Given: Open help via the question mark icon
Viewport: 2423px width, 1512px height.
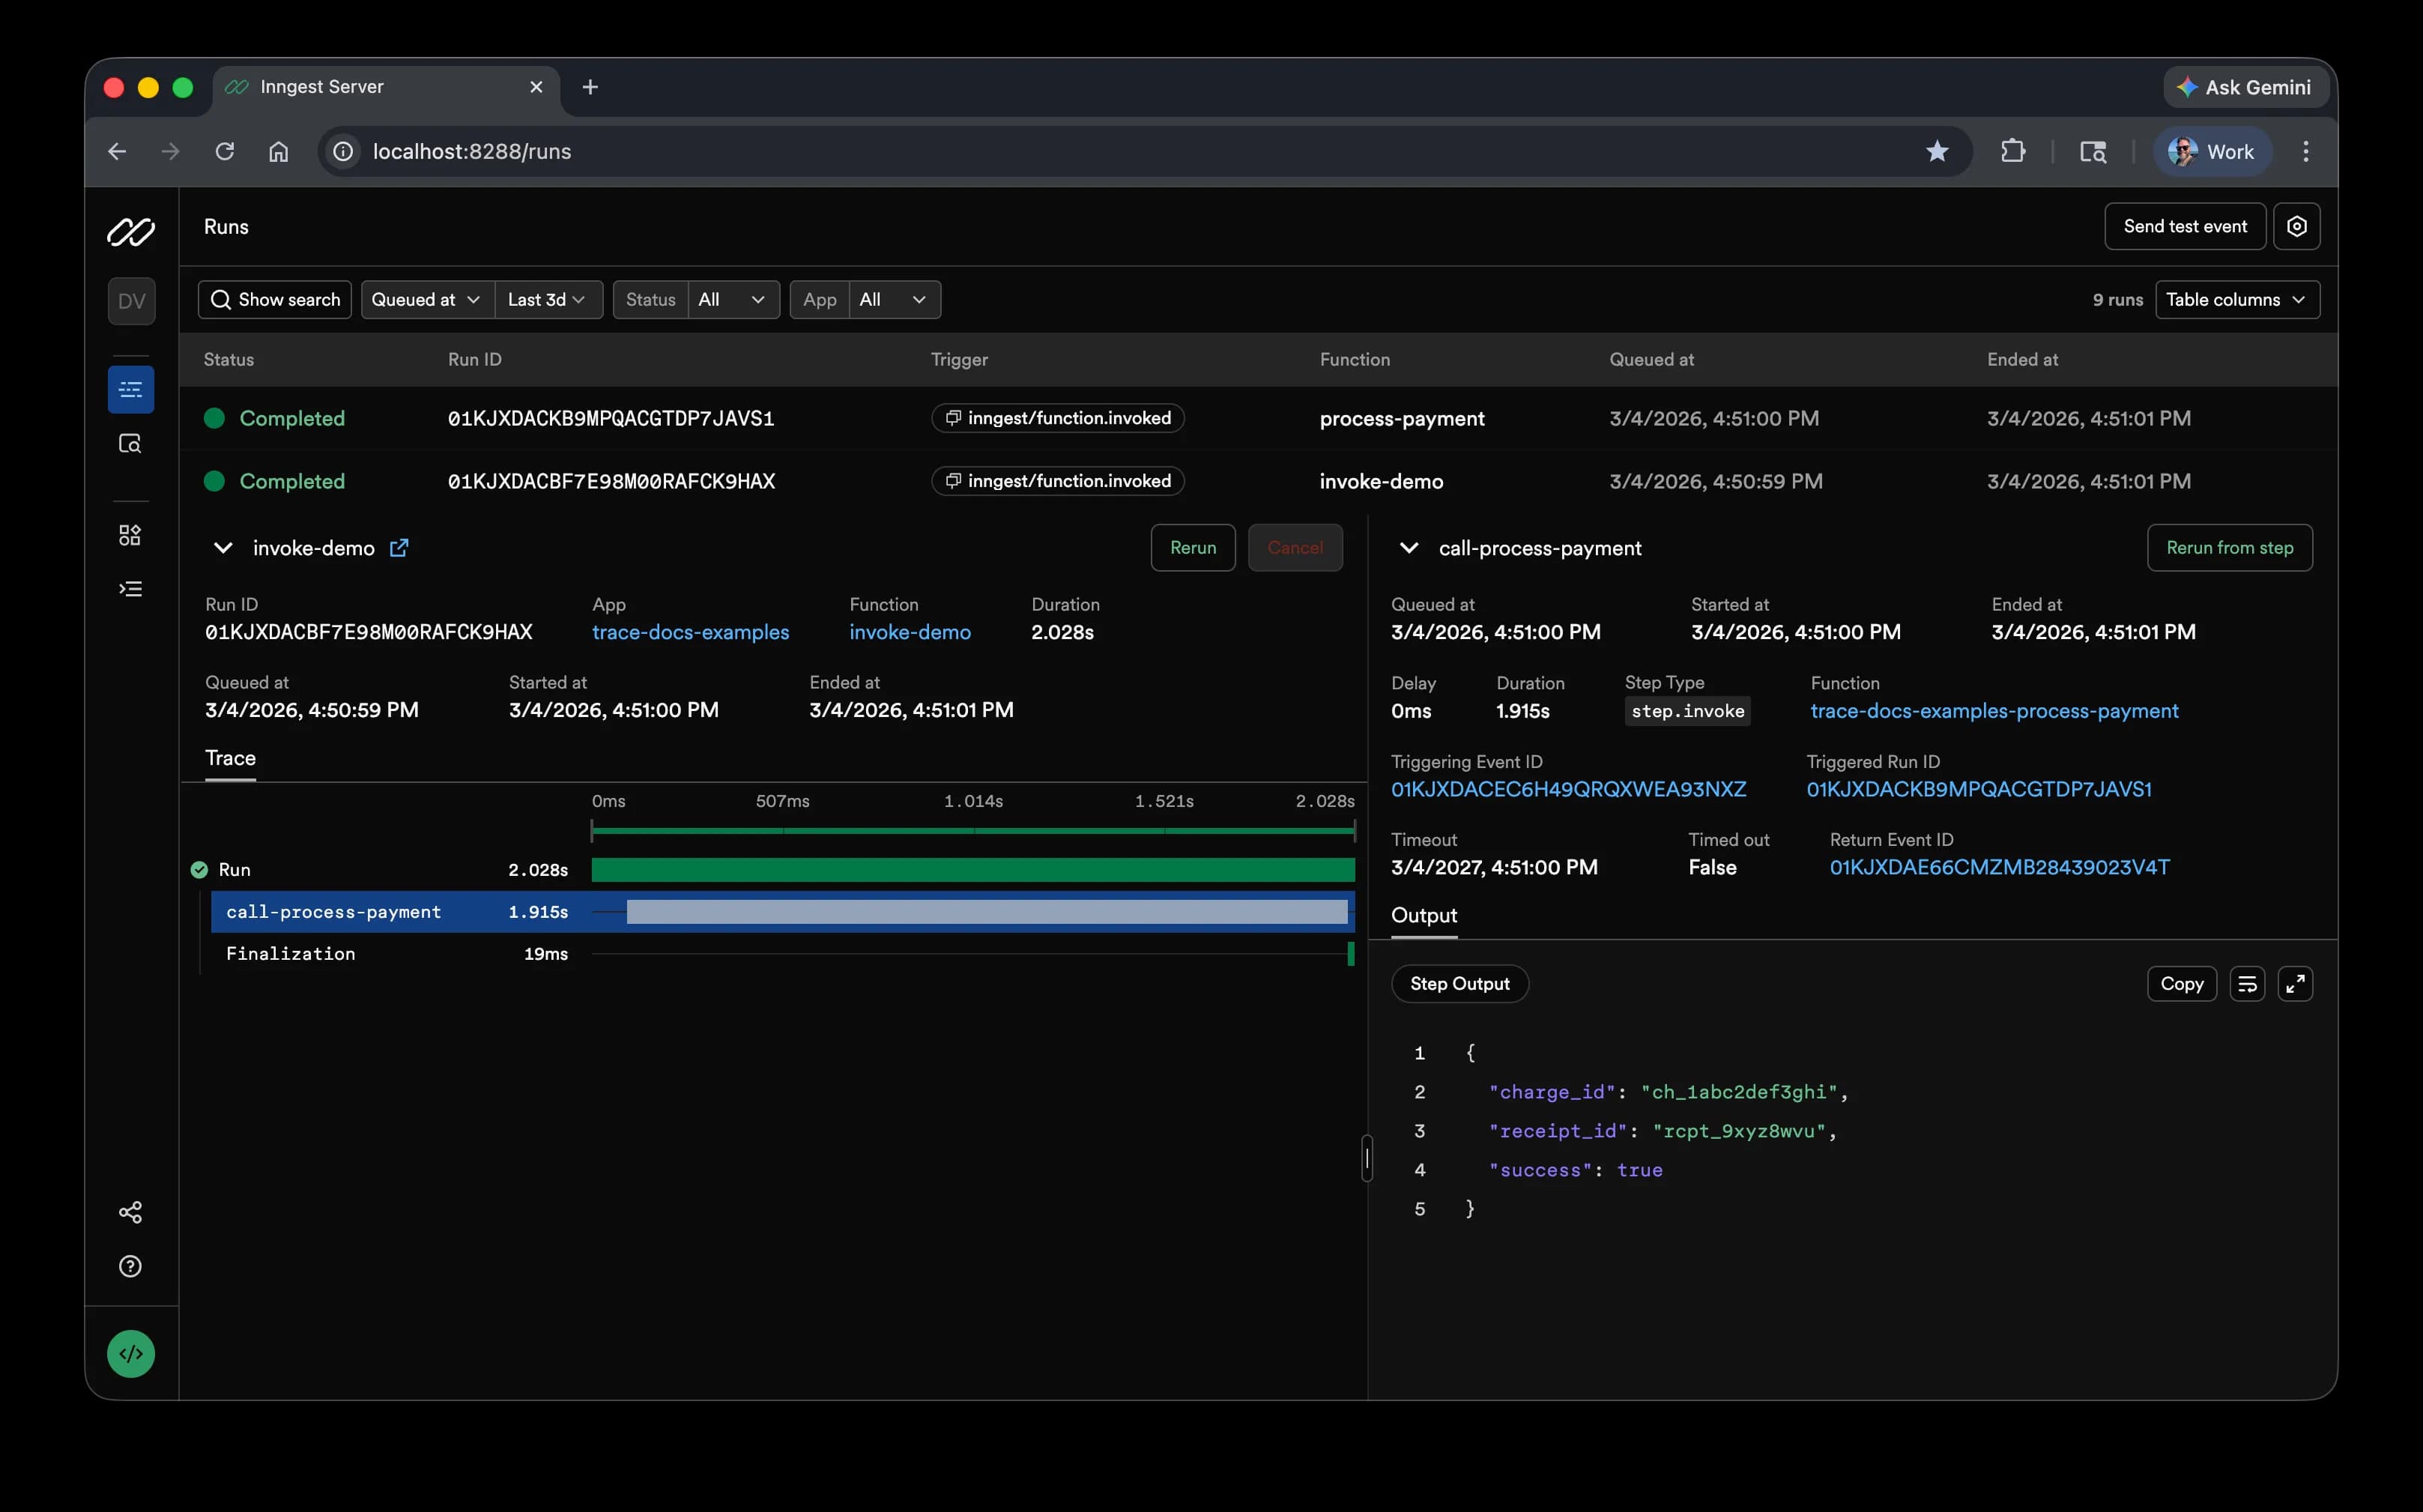Looking at the screenshot, I should (131, 1266).
